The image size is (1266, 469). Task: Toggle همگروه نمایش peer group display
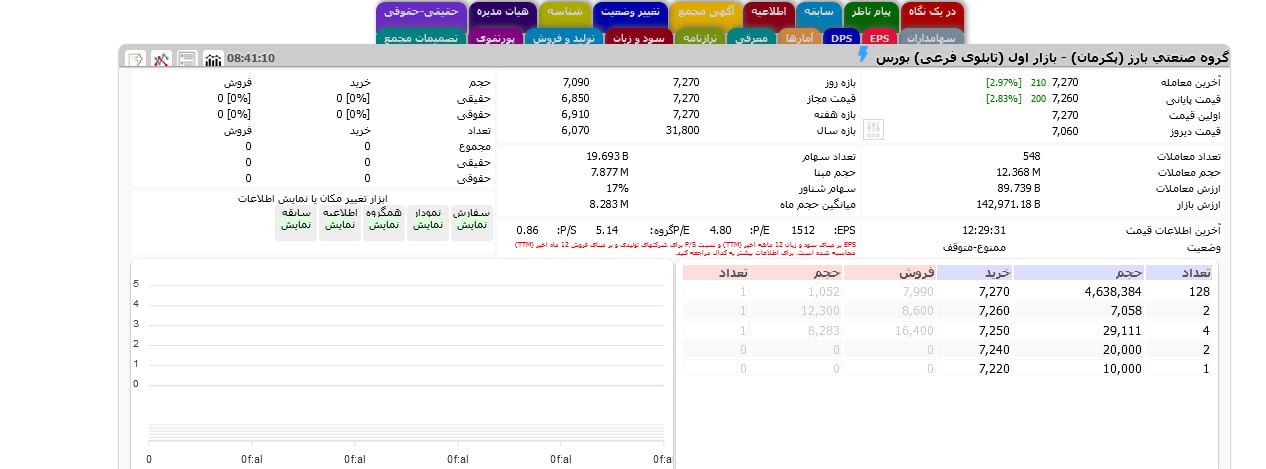coord(384,219)
